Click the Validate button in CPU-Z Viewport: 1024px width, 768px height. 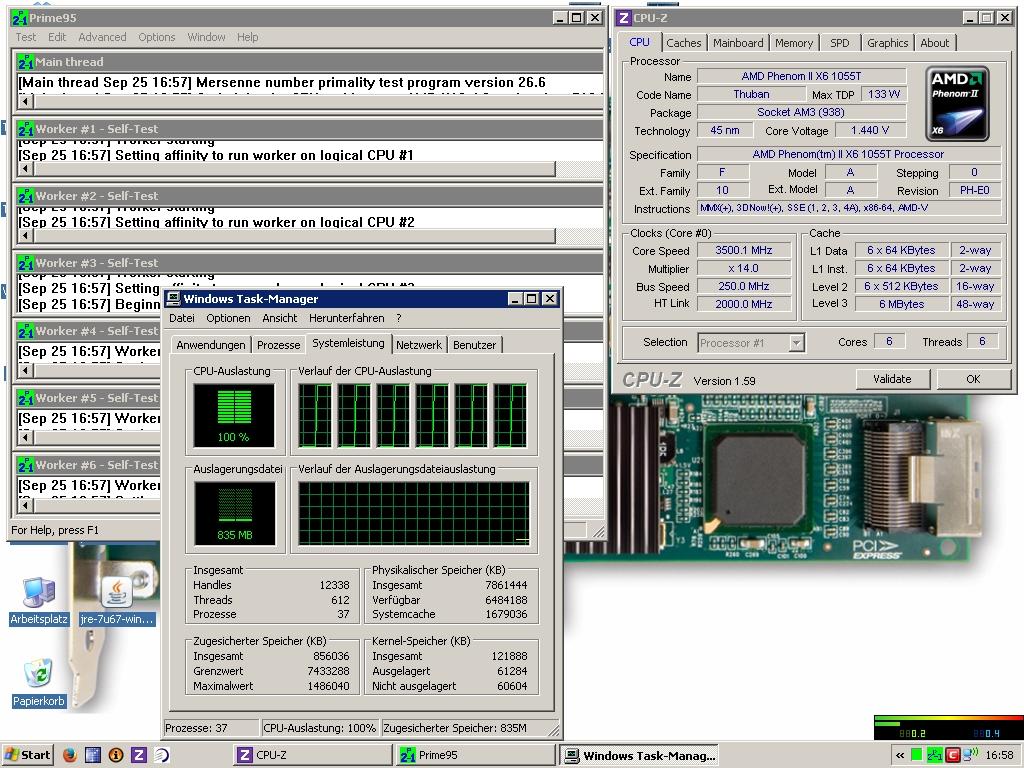point(892,379)
